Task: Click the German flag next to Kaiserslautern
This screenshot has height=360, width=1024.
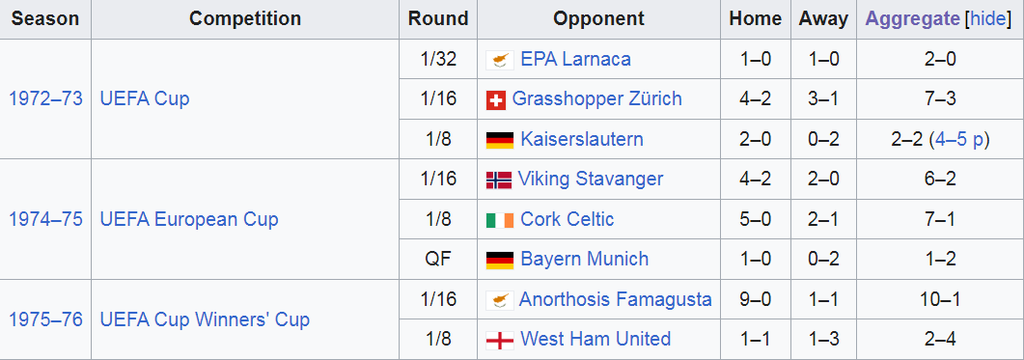Action: [x=500, y=140]
